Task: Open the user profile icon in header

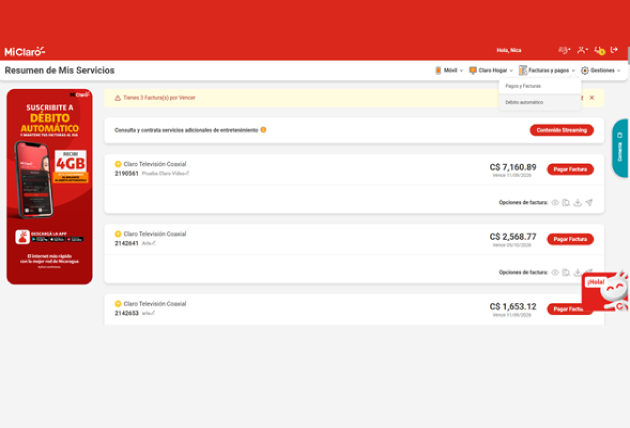Action: 582,50
